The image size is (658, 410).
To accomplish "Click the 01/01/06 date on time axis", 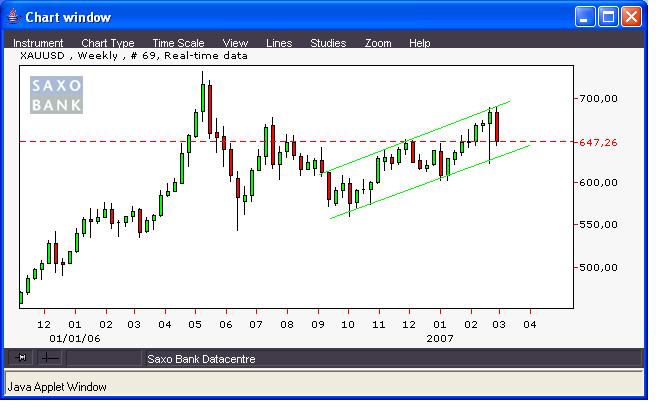I will [x=59, y=338].
